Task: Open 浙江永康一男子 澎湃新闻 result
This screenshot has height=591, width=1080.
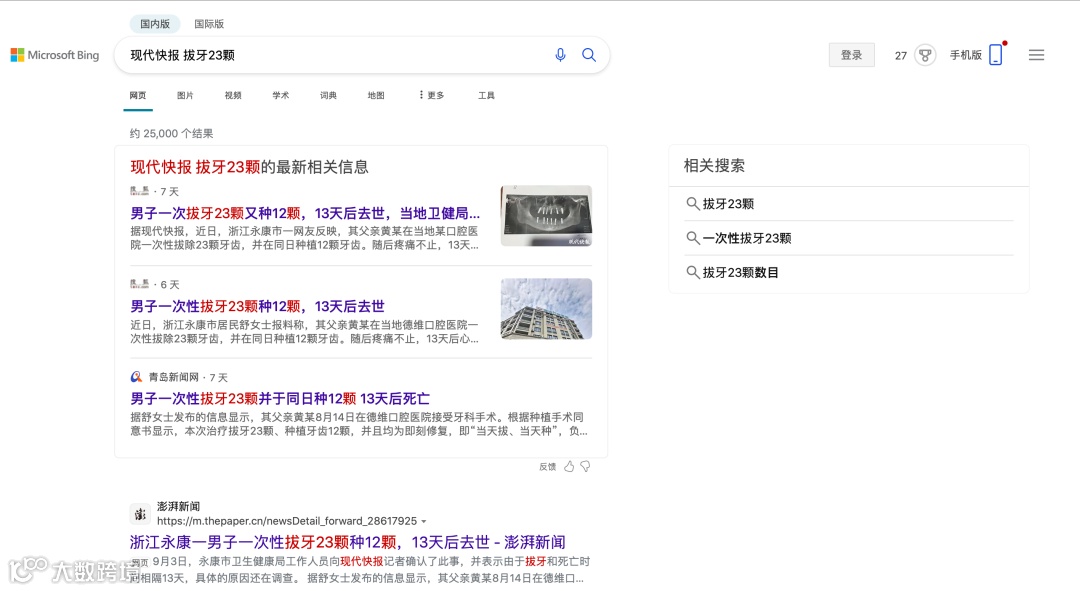Action: (348, 542)
